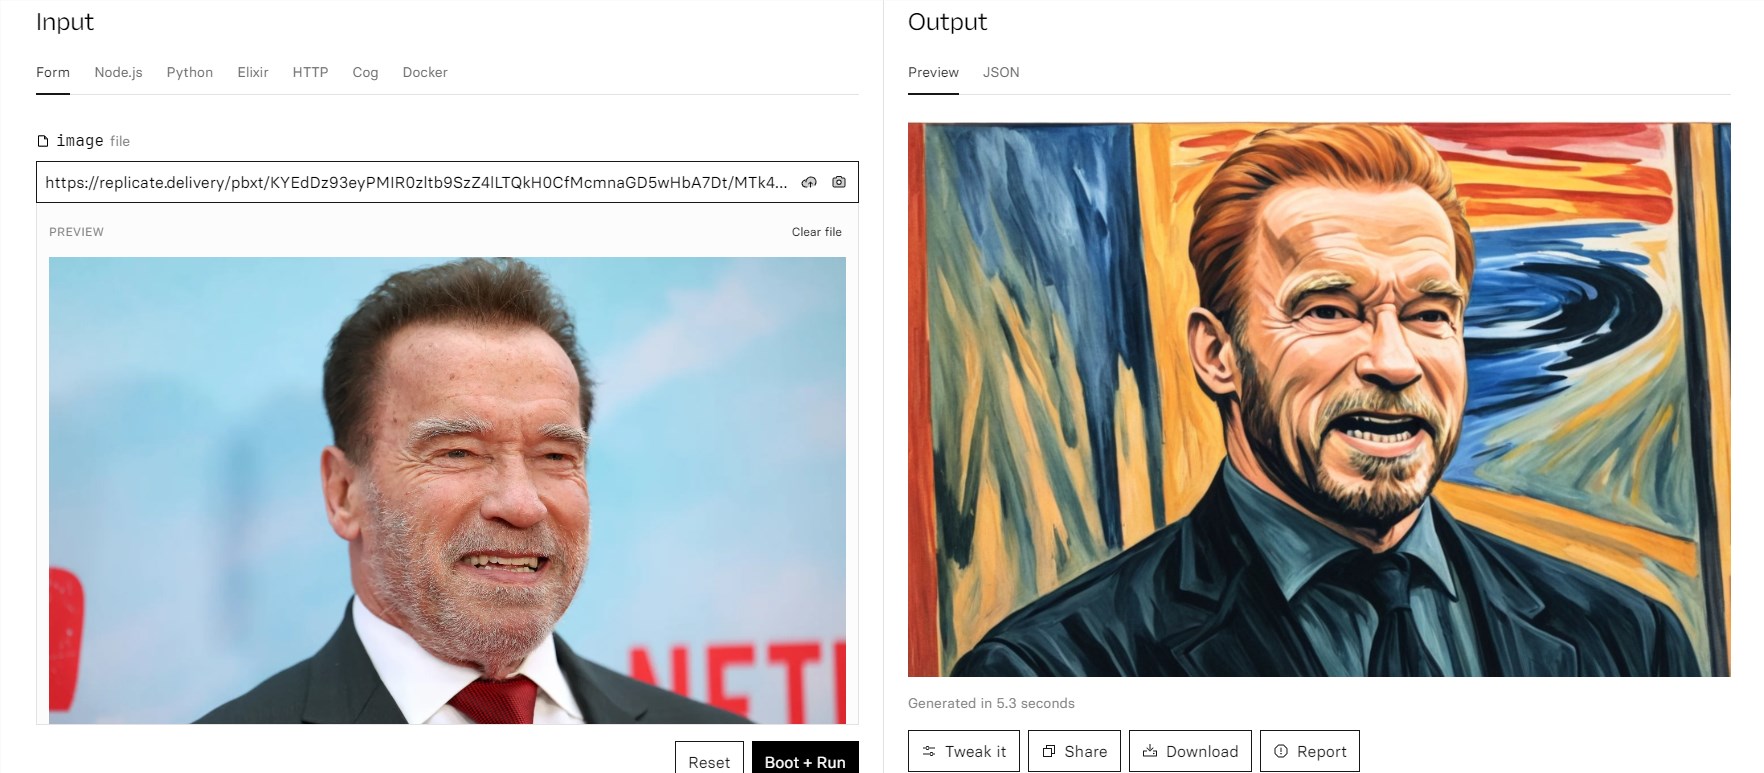Switch to the Python tab
The image size is (1764, 773).
point(189,72)
